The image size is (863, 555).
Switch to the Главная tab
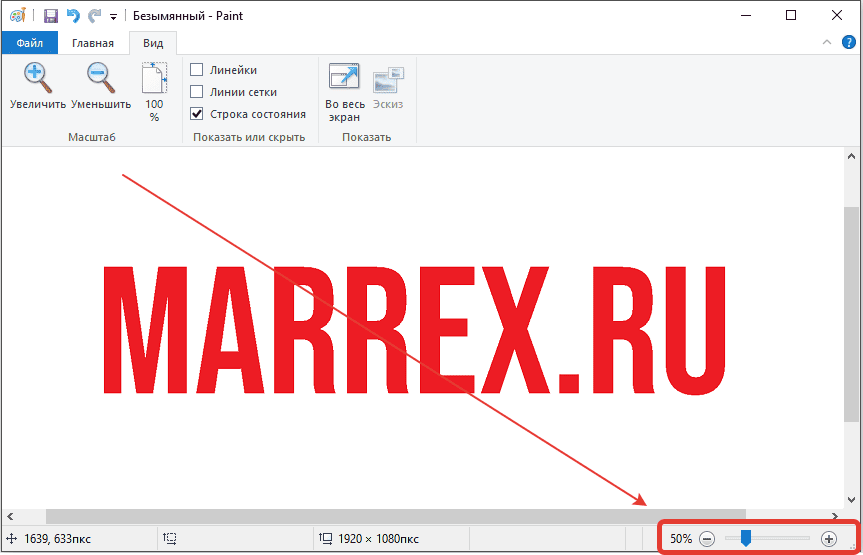pos(93,43)
